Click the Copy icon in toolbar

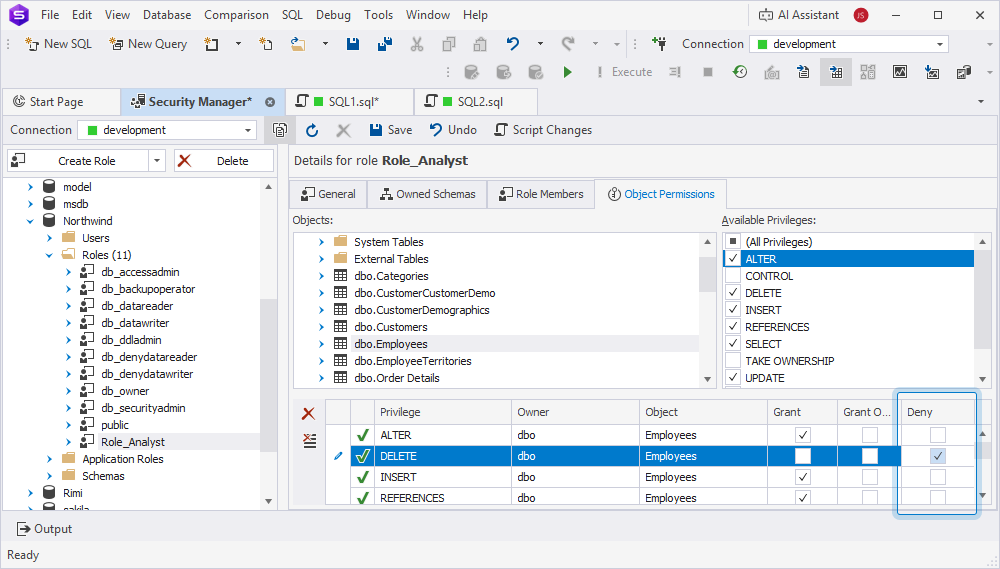coord(449,44)
